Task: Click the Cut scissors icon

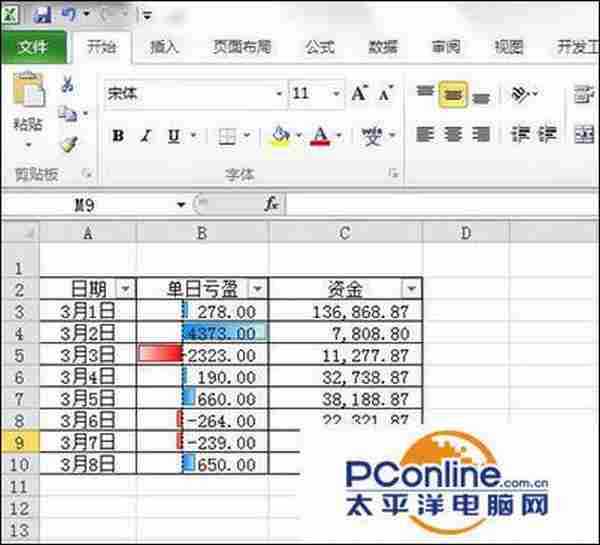Action: 68,86
